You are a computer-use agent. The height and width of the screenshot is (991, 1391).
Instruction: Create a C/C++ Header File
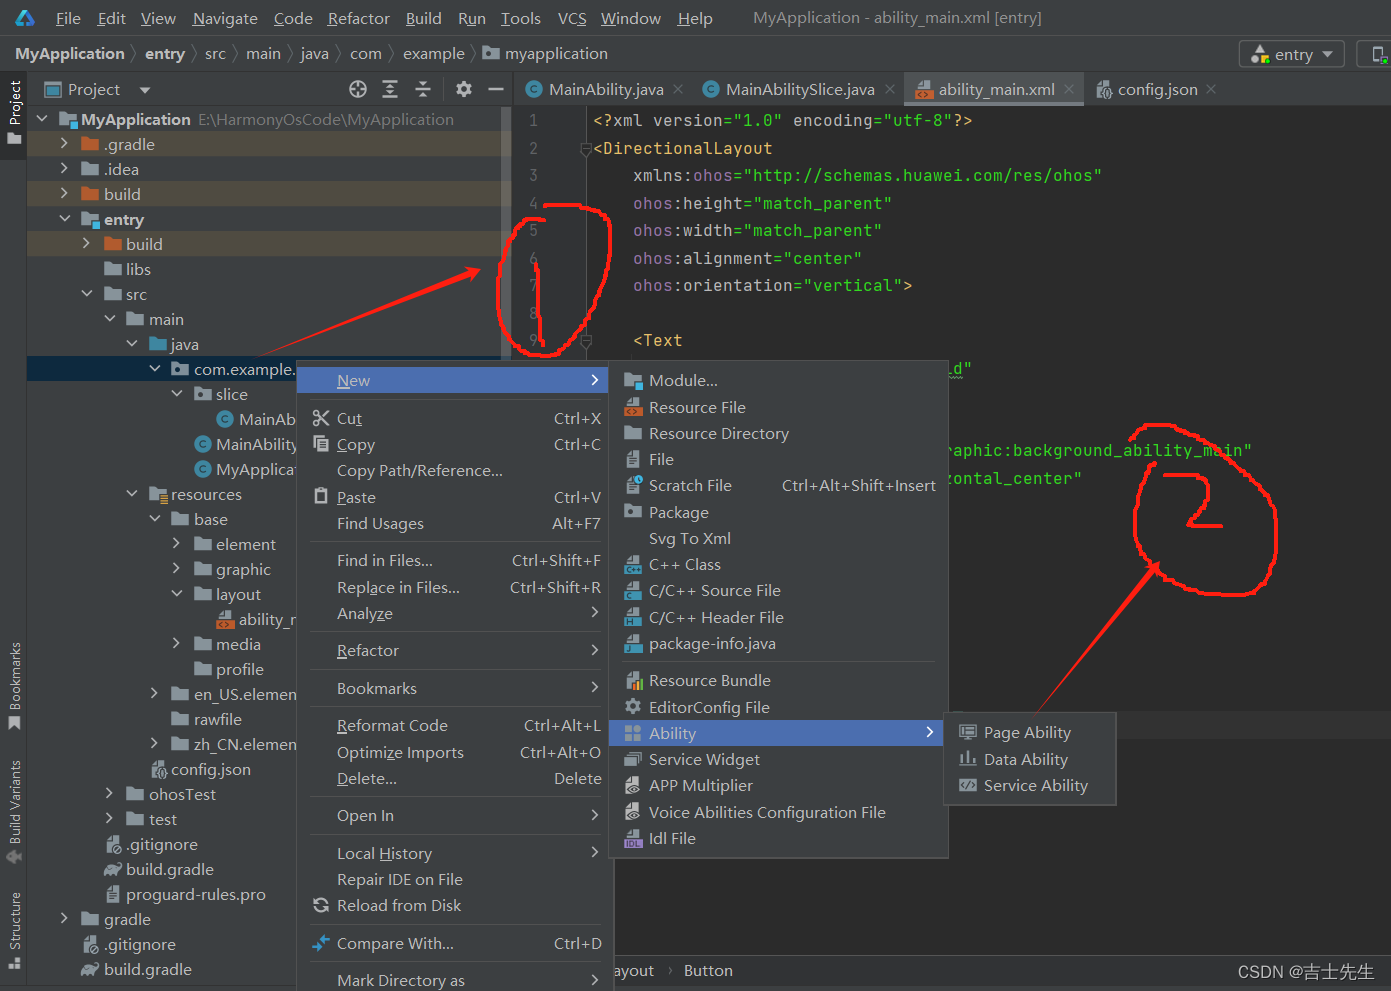pyautogui.click(x=779, y=617)
